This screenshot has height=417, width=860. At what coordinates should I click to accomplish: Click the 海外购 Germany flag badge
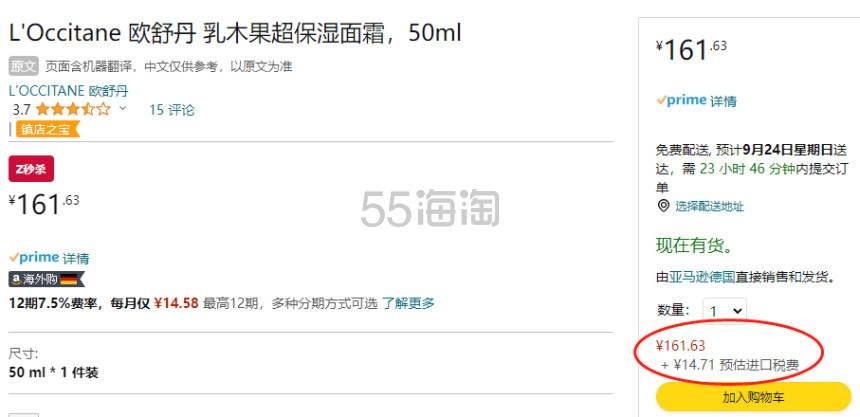tap(47, 279)
